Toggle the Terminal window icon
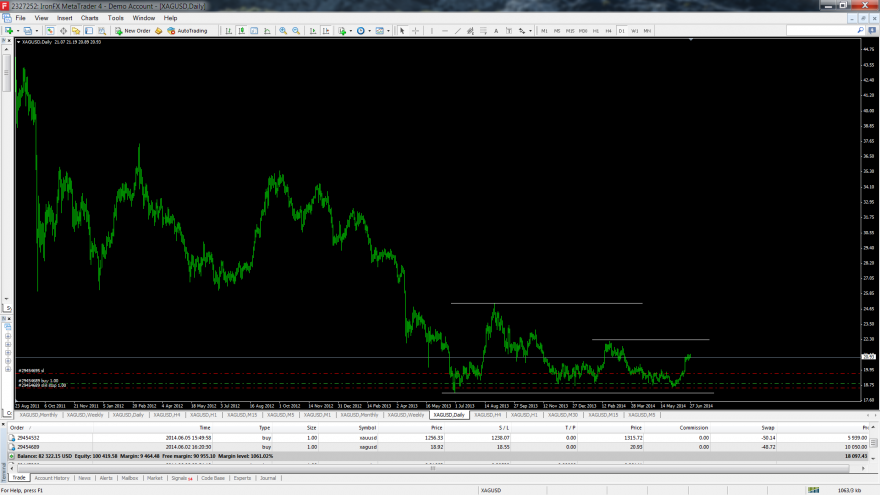This screenshot has width=880, height=495. [89, 31]
